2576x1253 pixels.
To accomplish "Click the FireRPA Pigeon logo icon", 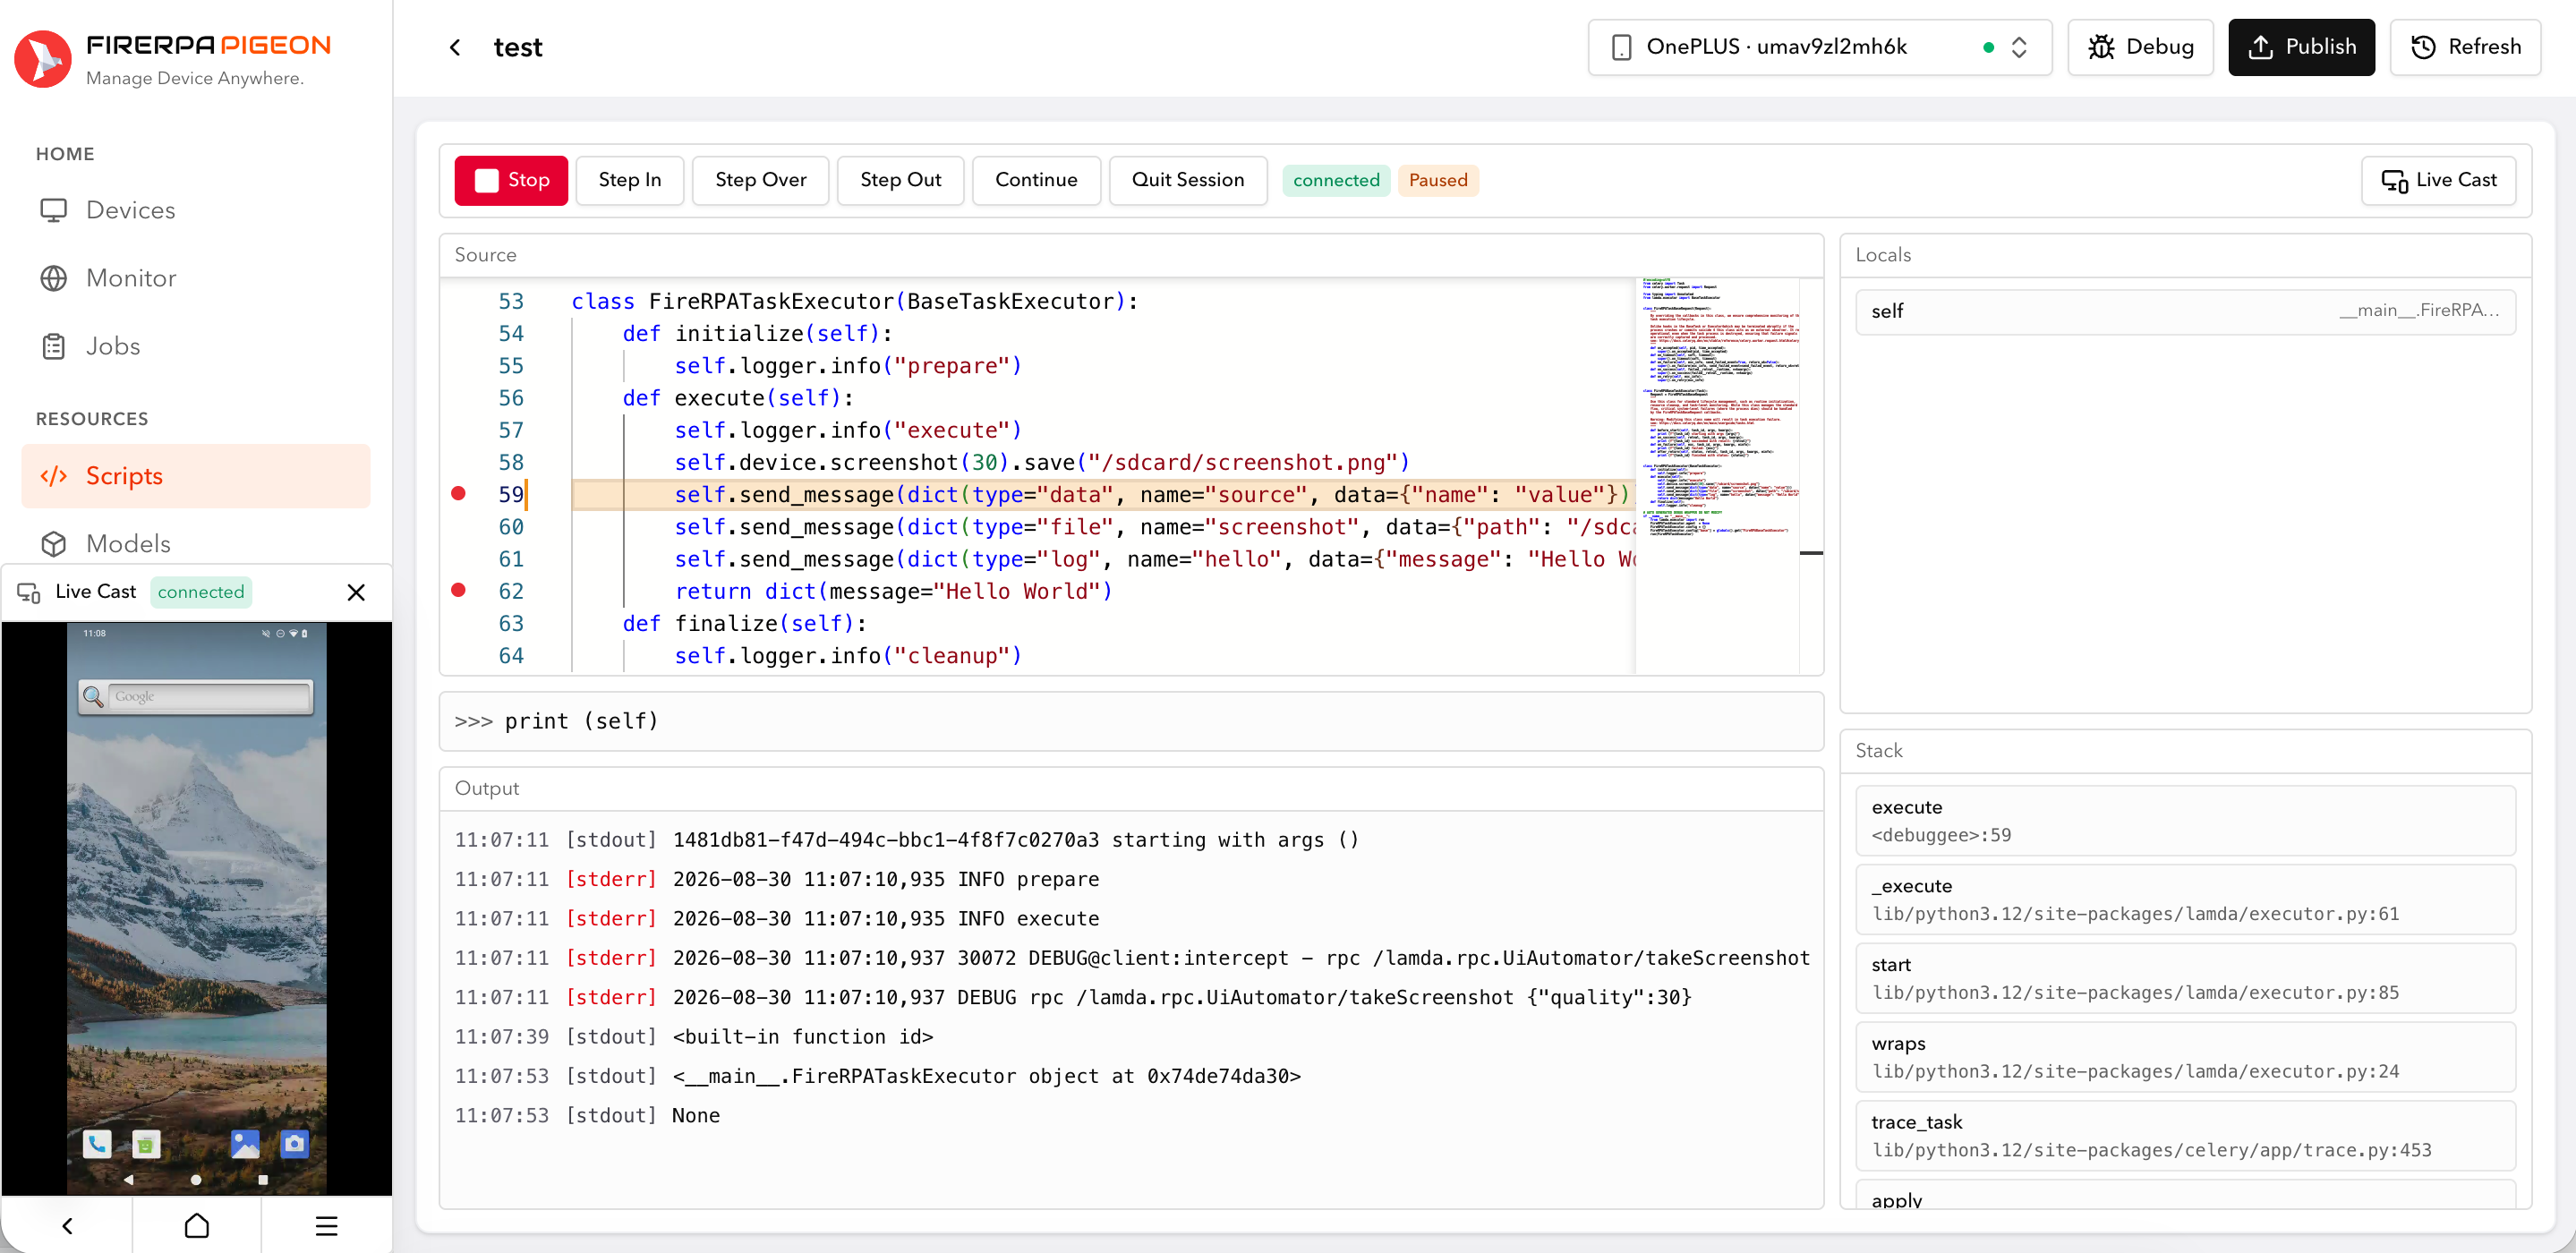I will (x=43, y=60).
